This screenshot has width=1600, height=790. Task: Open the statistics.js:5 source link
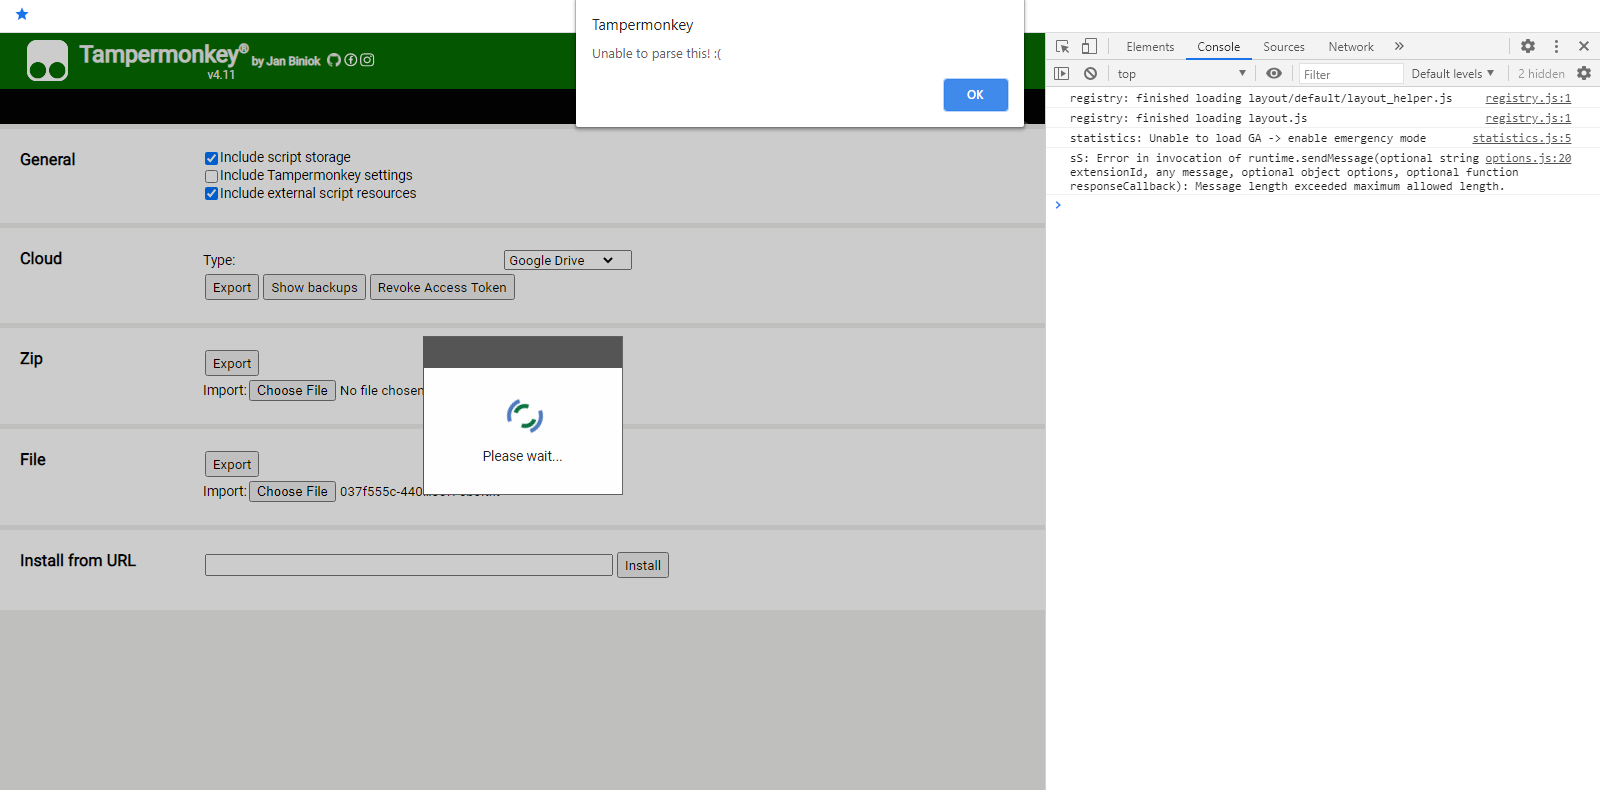pyautogui.click(x=1521, y=138)
